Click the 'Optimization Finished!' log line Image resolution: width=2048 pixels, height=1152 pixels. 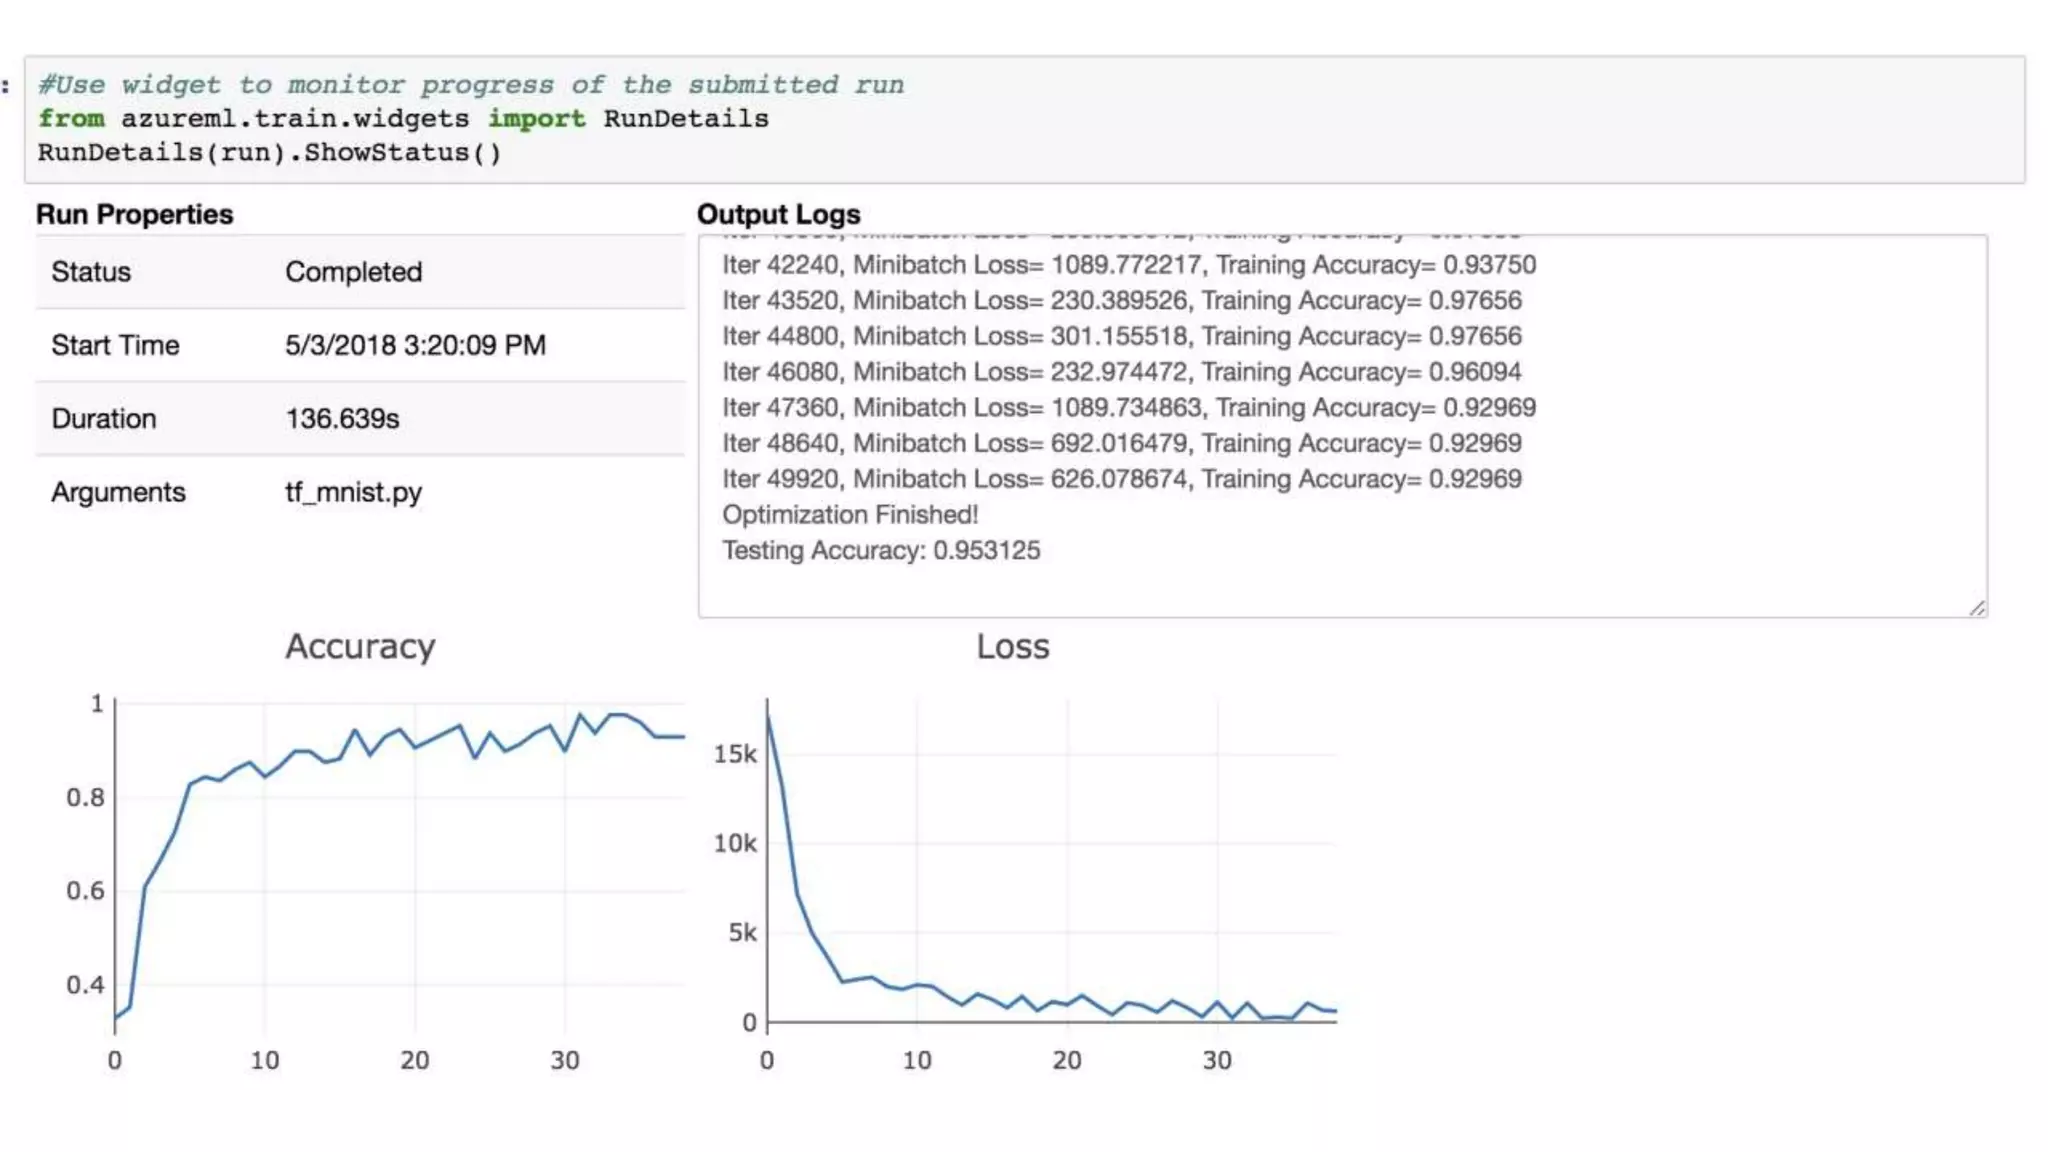(x=850, y=514)
